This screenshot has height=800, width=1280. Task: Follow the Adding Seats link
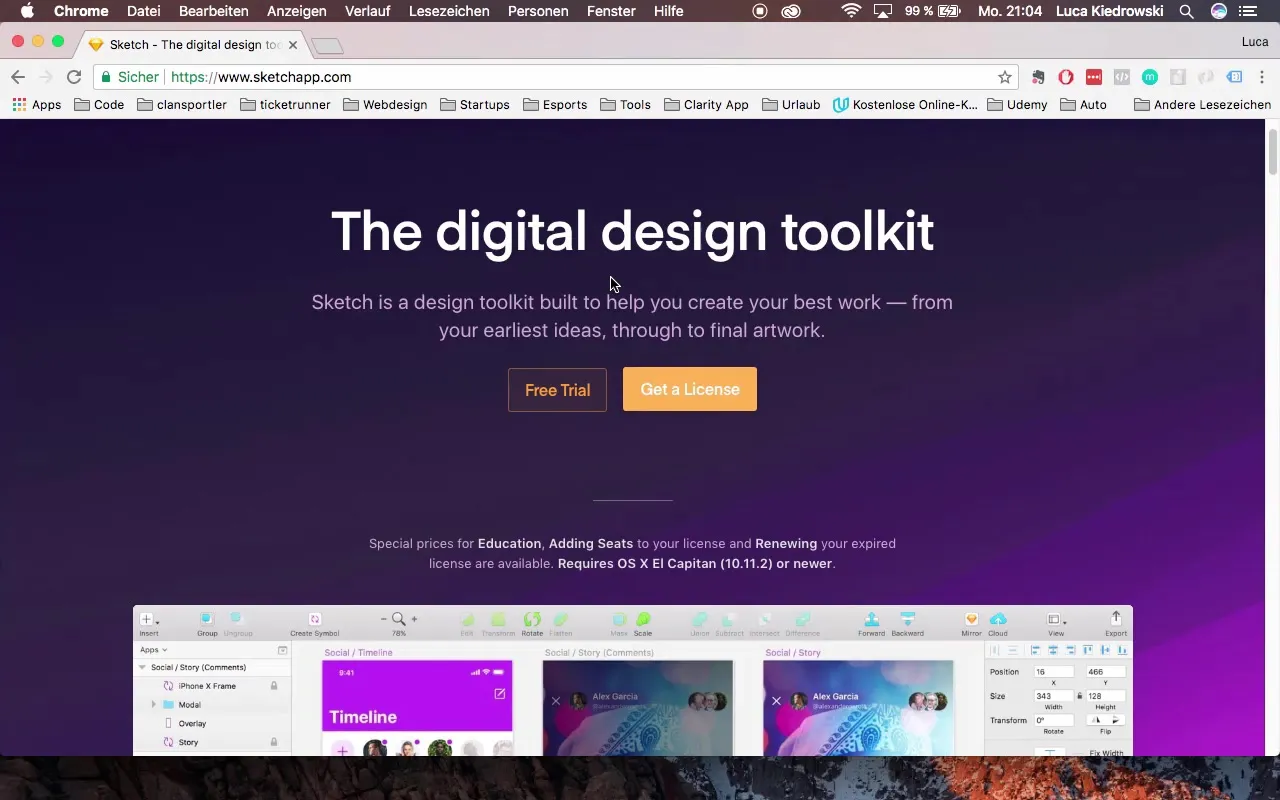[591, 543]
